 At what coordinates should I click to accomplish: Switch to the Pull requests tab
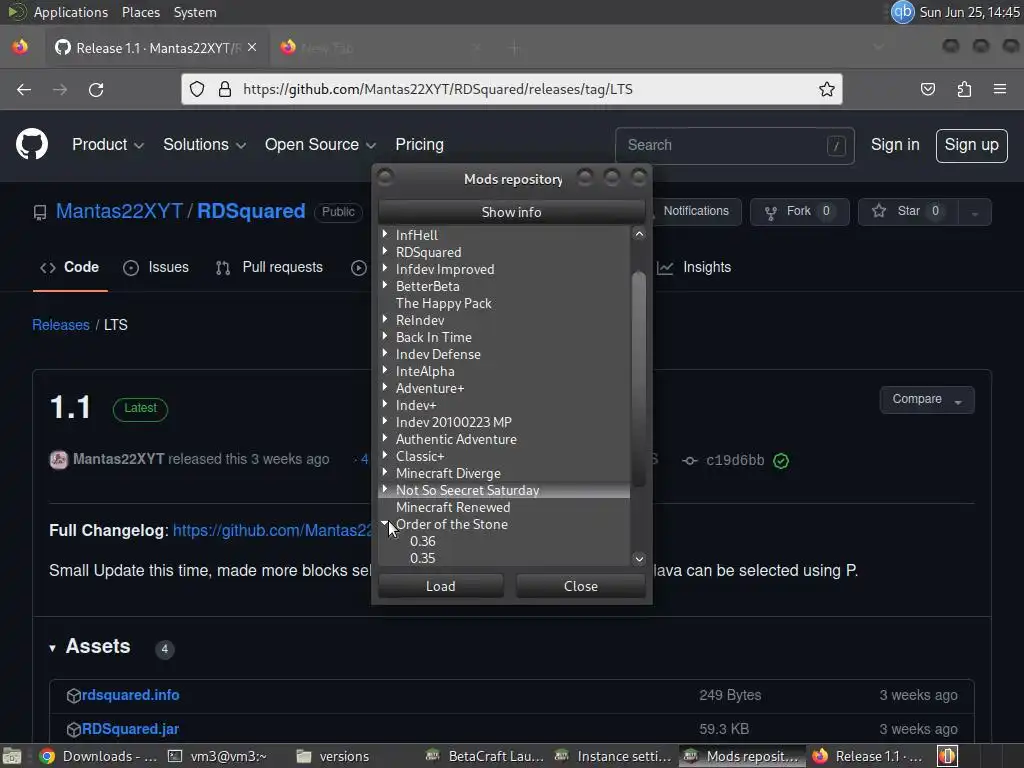click(x=269, y=267)
